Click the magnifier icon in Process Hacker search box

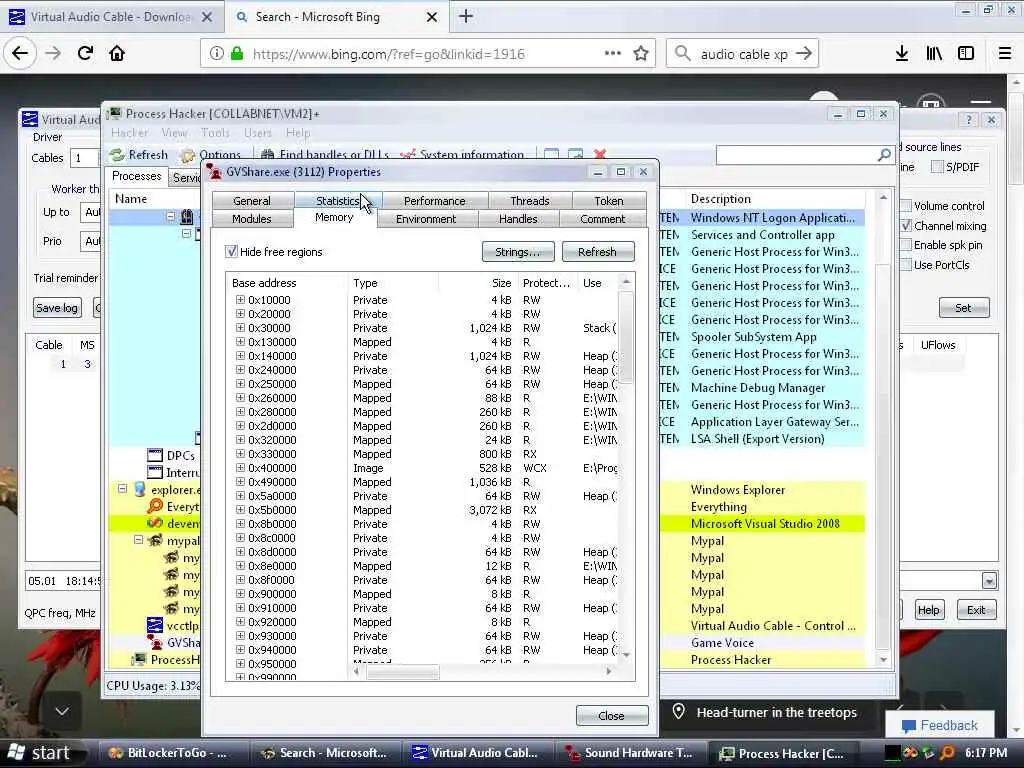pos(884,155)
